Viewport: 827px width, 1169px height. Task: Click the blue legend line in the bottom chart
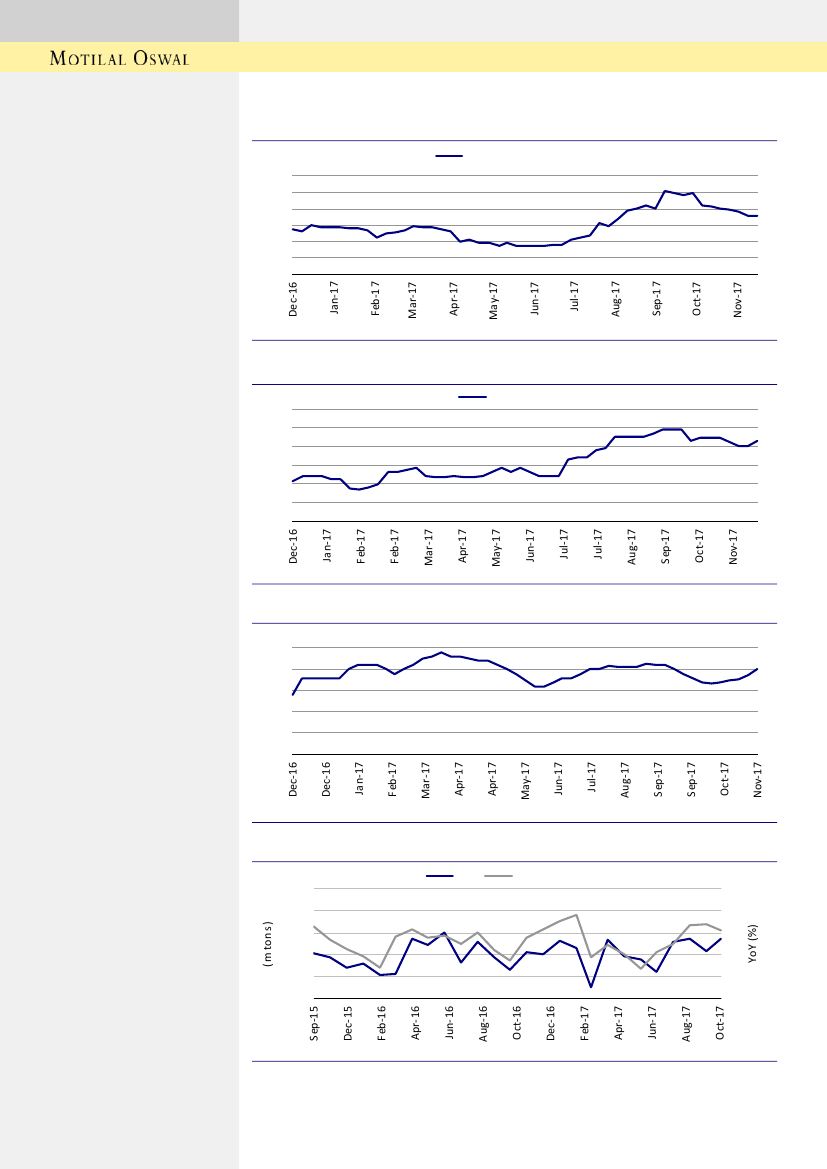[440, 877]
